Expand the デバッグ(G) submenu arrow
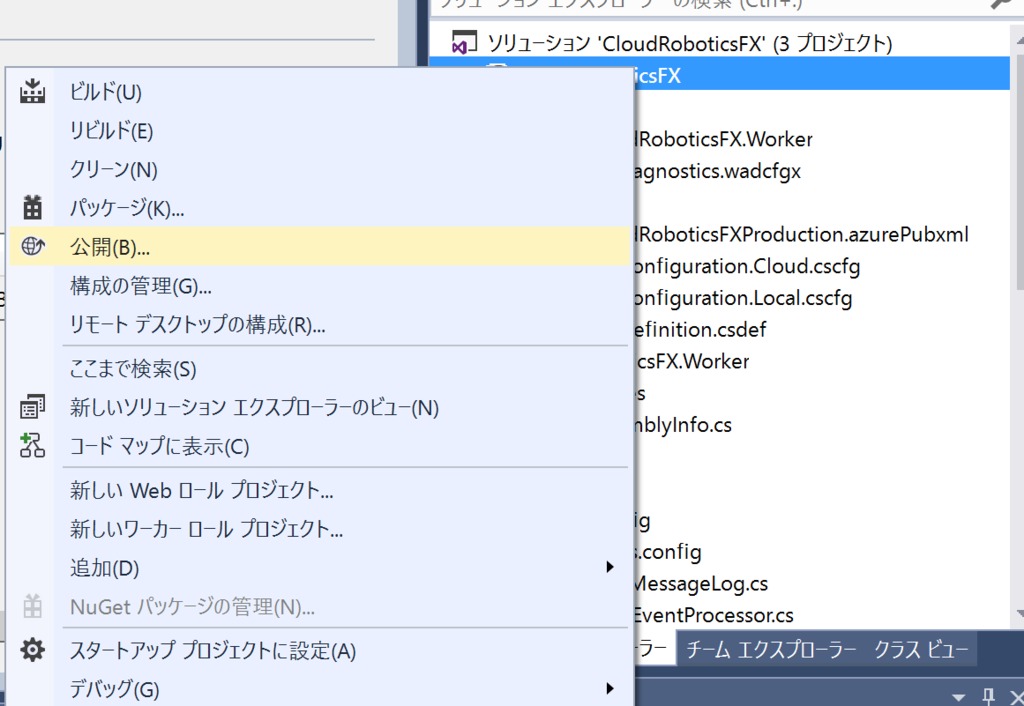Image resolution: width=1024 pixels, height=706 pixels. (x=609, y=688)
